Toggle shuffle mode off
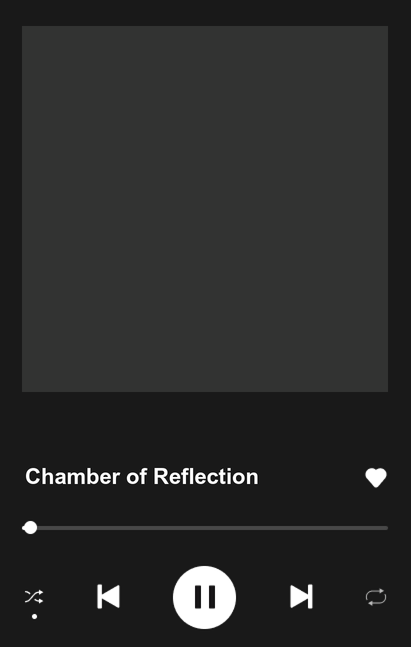411x647 pixels. point(34,597)
